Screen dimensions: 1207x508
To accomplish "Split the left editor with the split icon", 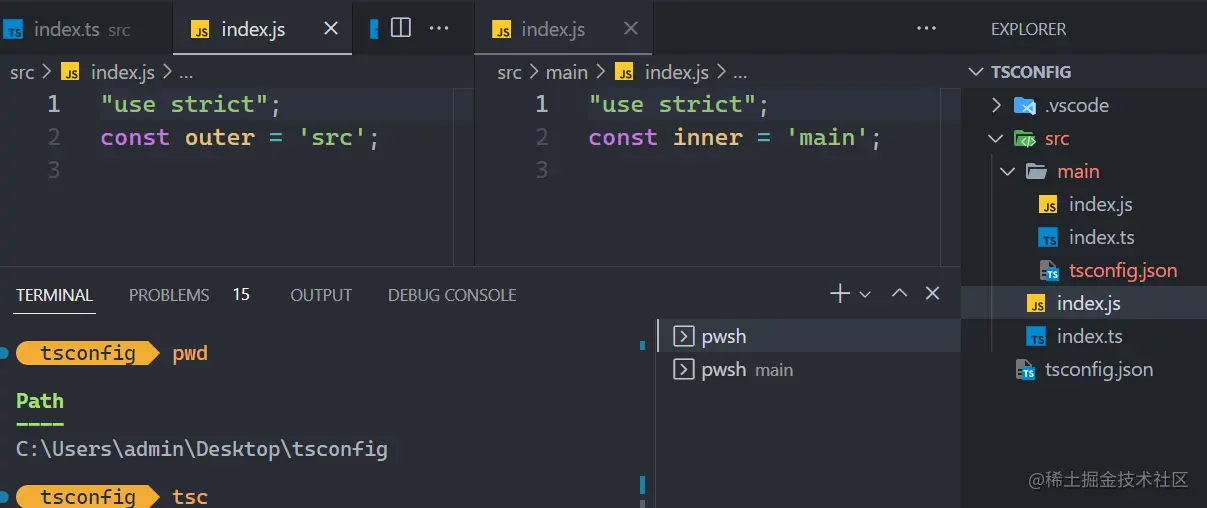I will tap(401, 28).
